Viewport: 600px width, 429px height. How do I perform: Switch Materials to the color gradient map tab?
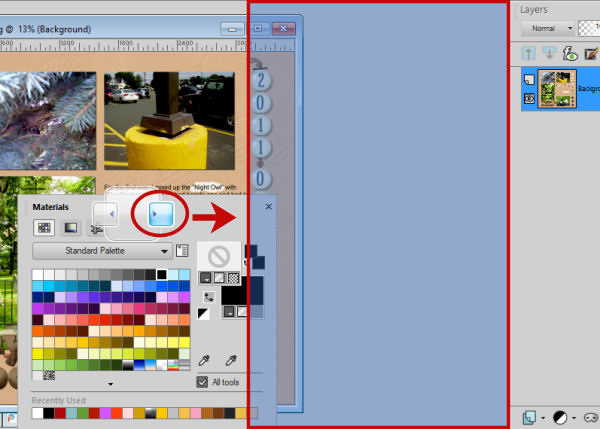click(x=71, y=228)
